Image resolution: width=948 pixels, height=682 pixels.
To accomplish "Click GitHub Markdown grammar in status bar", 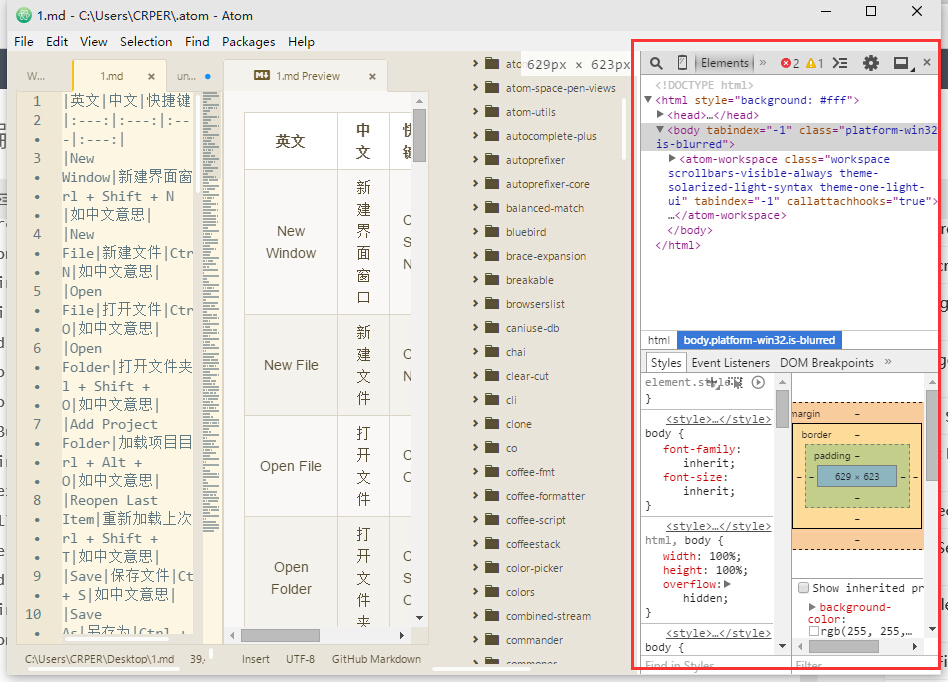I will pyautogui.click(x=376, y=659).
